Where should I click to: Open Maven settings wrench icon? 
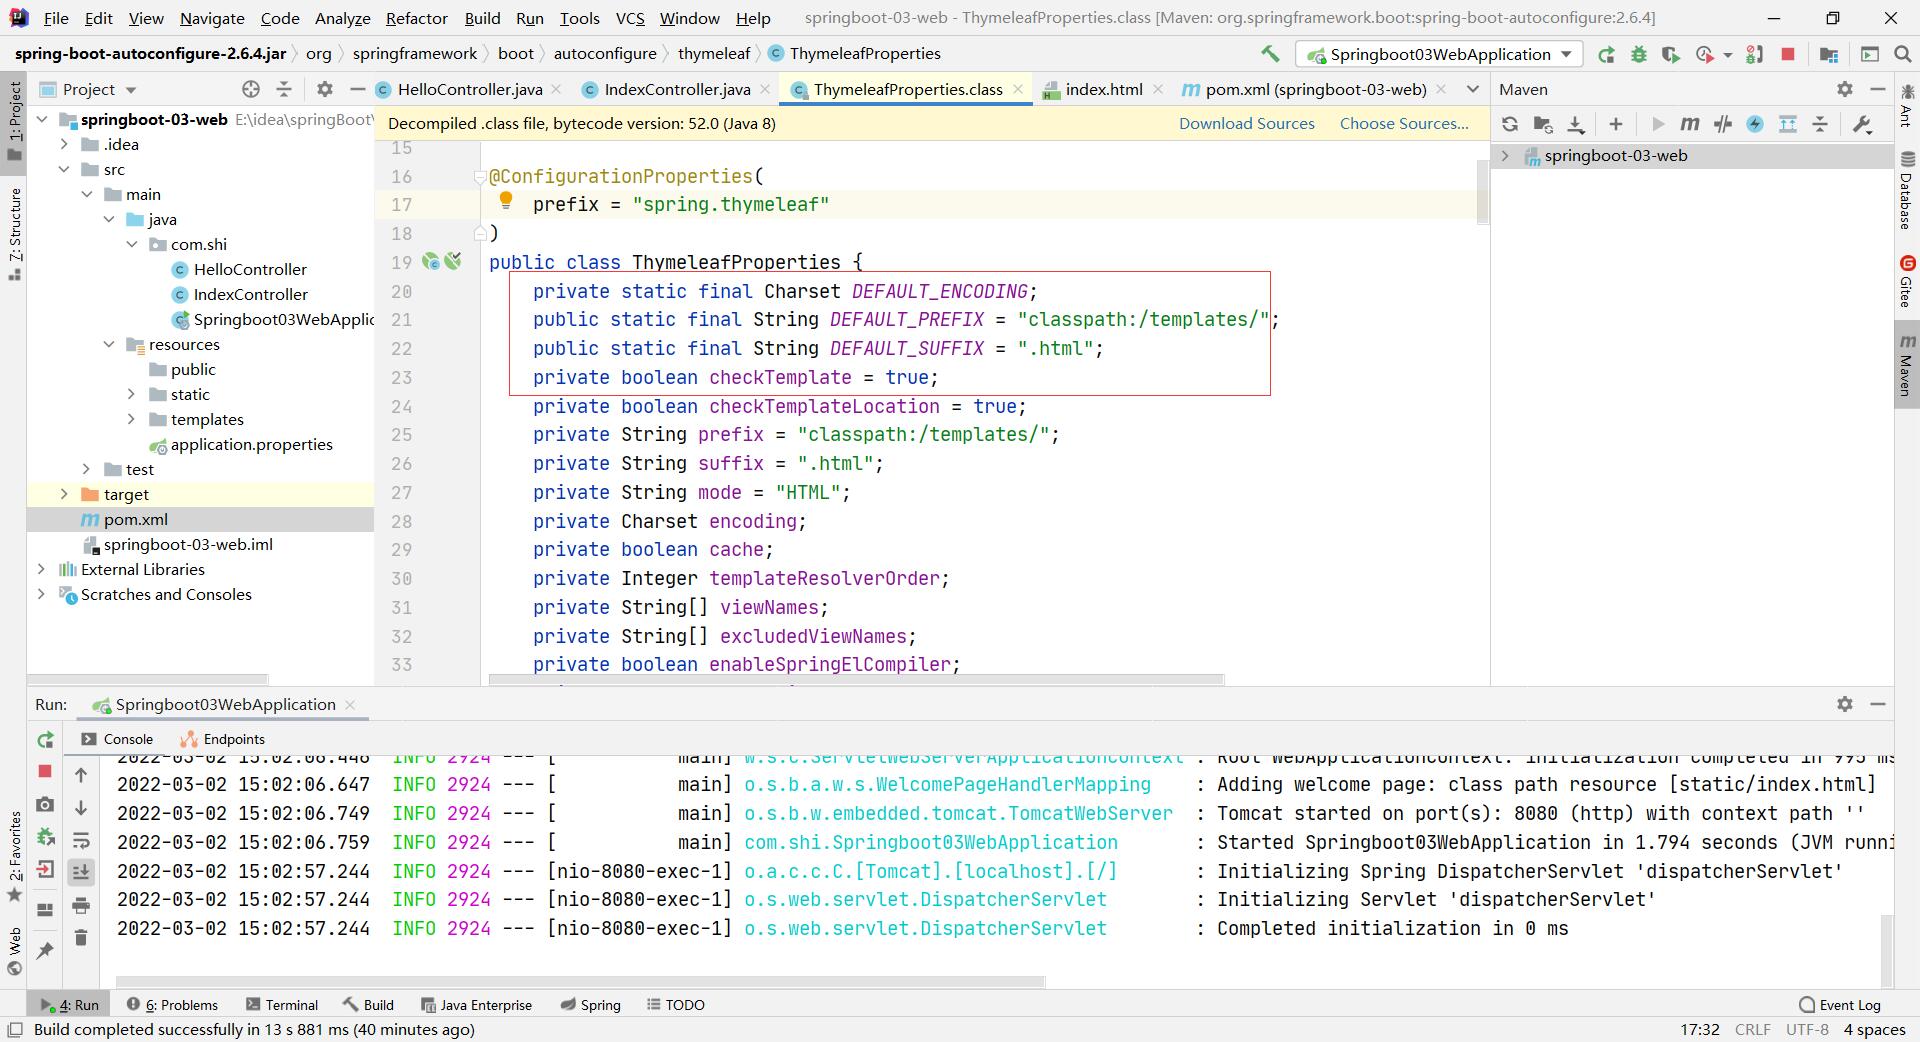pos(1862,124)
